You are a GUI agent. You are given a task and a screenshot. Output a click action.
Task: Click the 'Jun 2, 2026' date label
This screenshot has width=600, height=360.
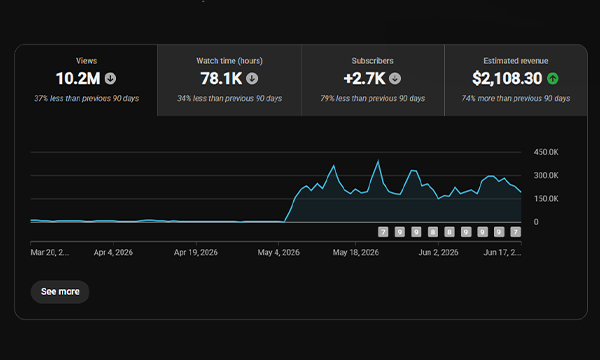[439, 252]
